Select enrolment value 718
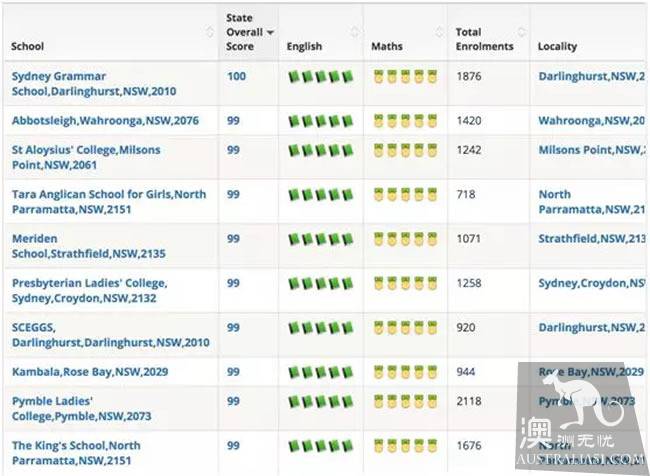650x476 pixels. coord(466,194)
